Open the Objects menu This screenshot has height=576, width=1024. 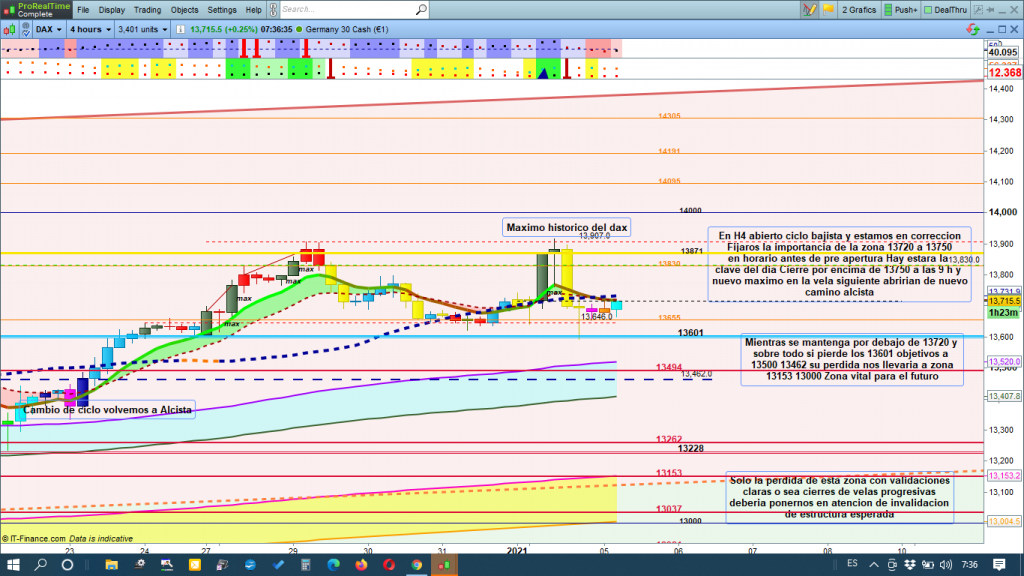pos(184,10)
